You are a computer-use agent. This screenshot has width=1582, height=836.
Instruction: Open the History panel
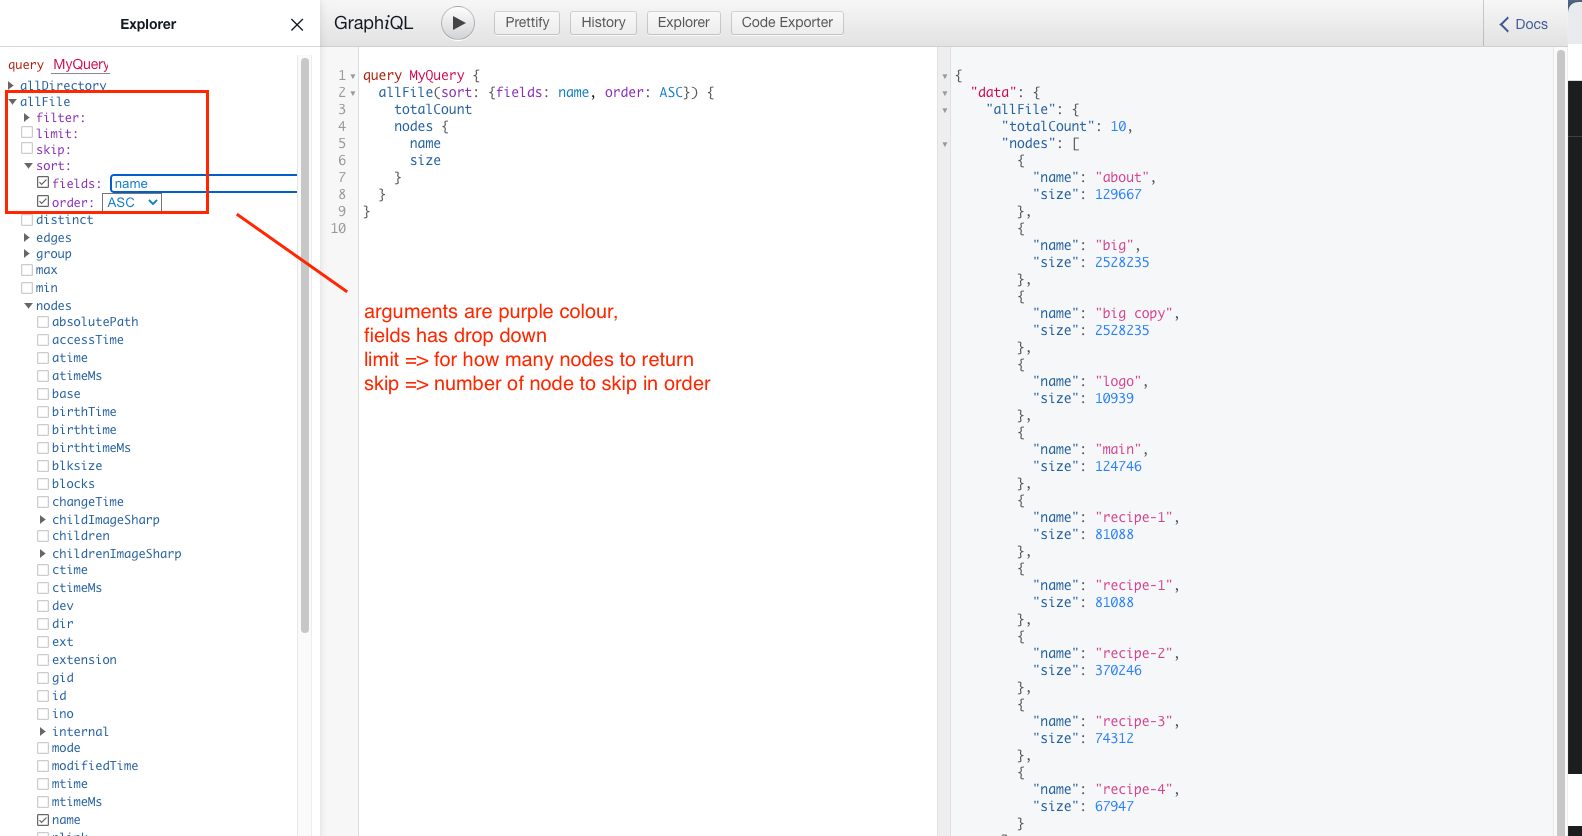pyautogui.click(x=603, y=22)
